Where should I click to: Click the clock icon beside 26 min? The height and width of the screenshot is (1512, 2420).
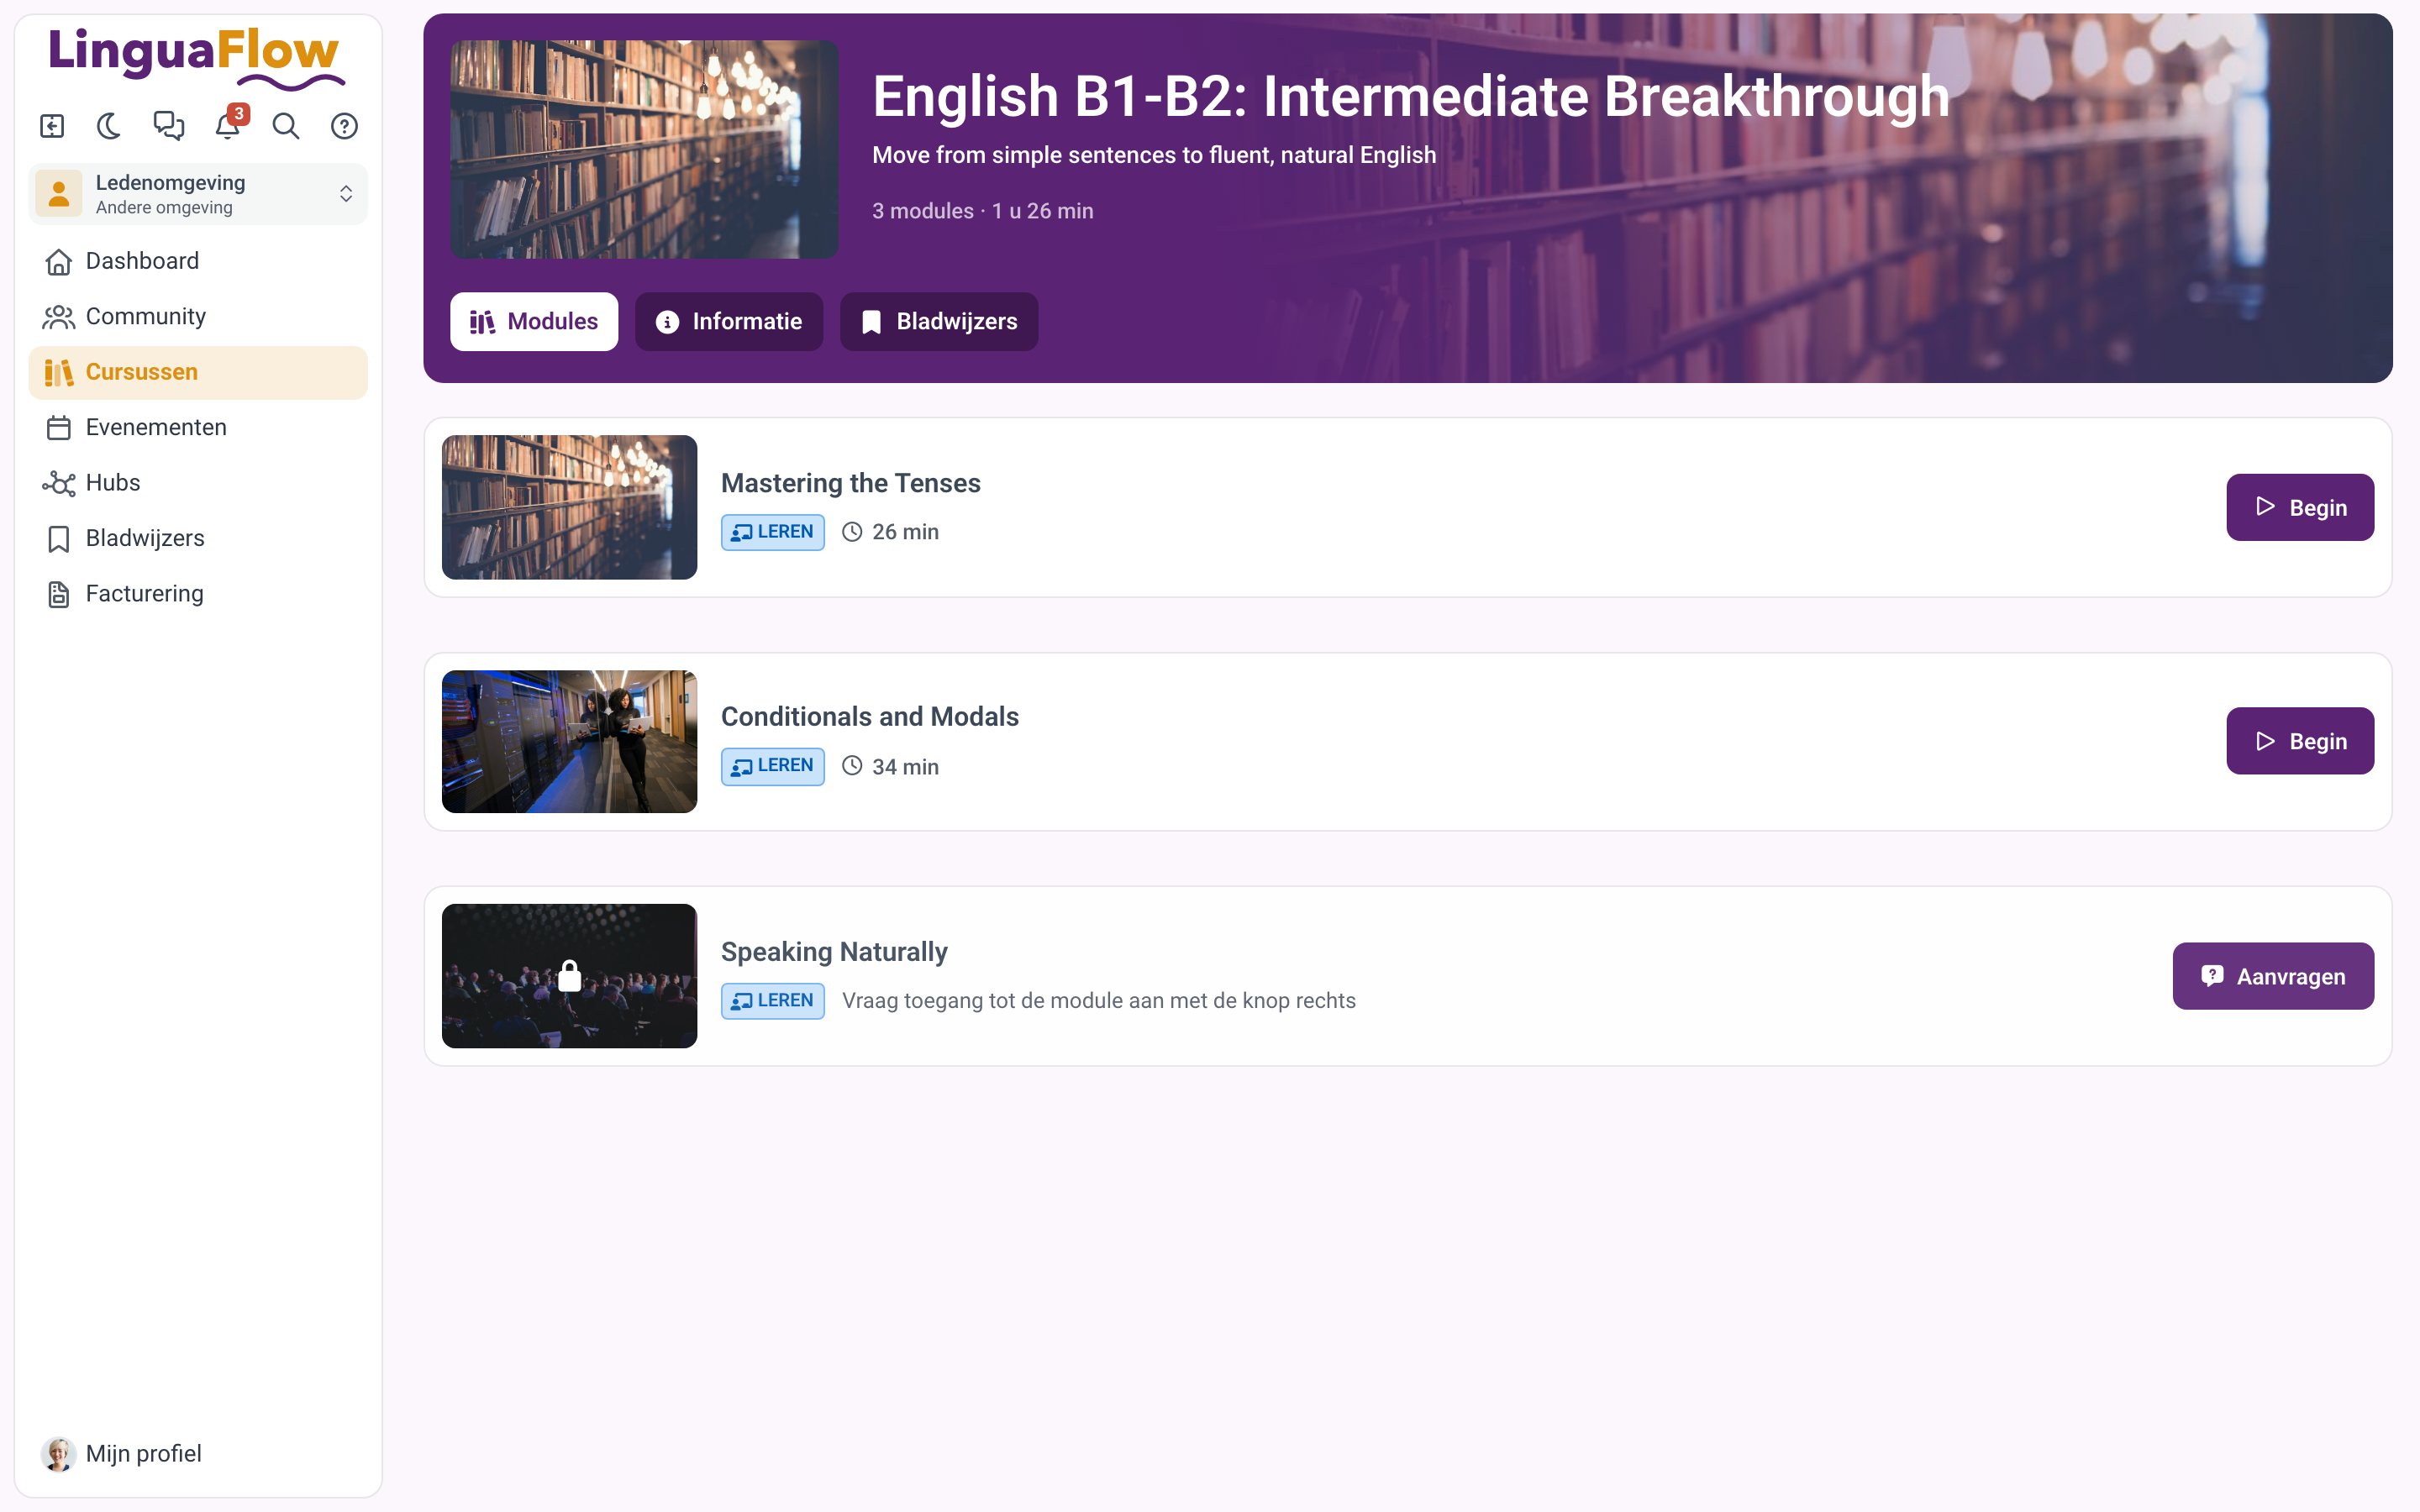(x=852, y=532)
